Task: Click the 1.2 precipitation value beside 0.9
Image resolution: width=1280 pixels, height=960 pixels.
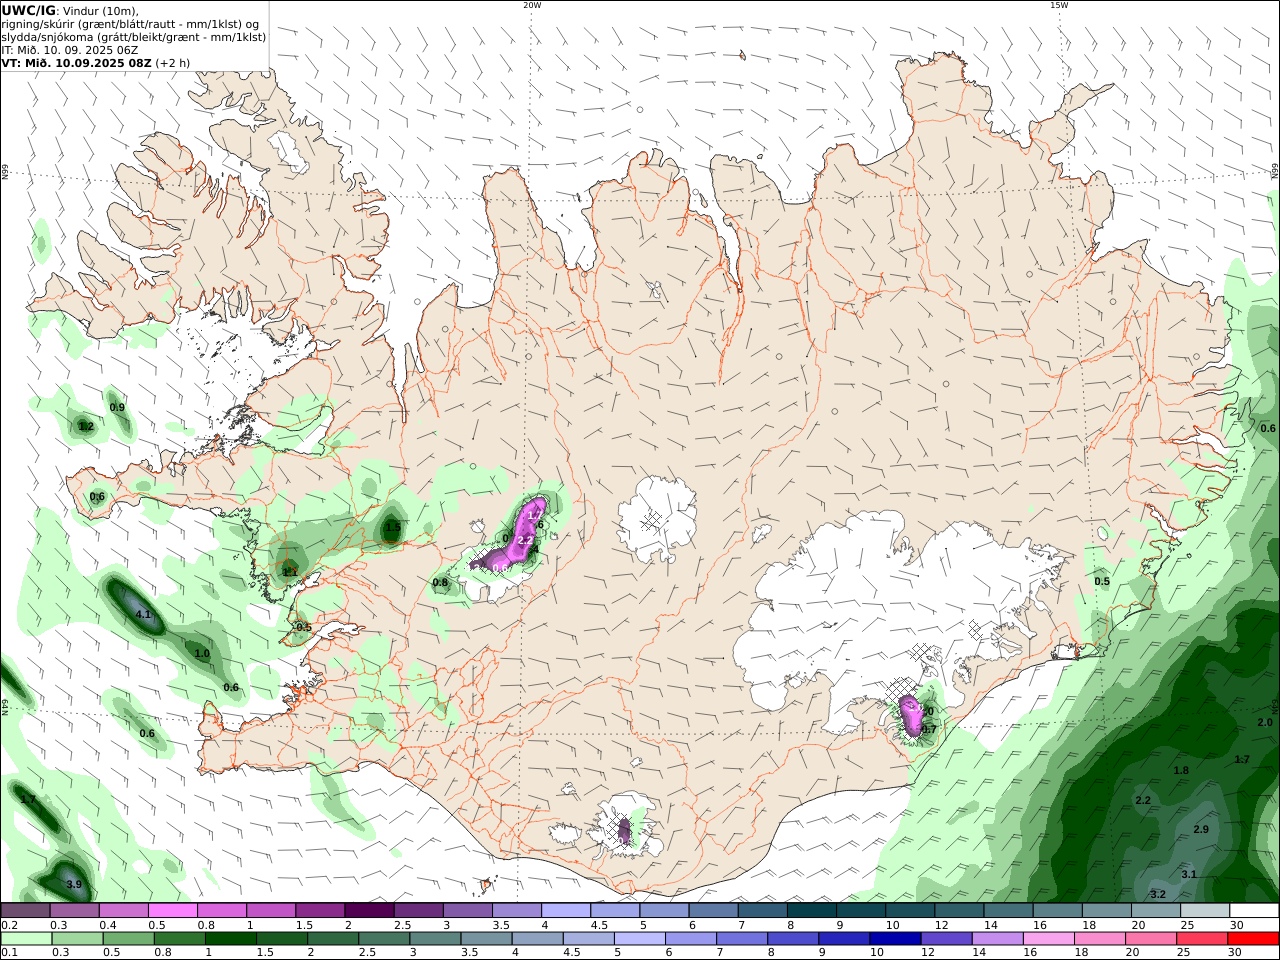Action: coord(86,426)
